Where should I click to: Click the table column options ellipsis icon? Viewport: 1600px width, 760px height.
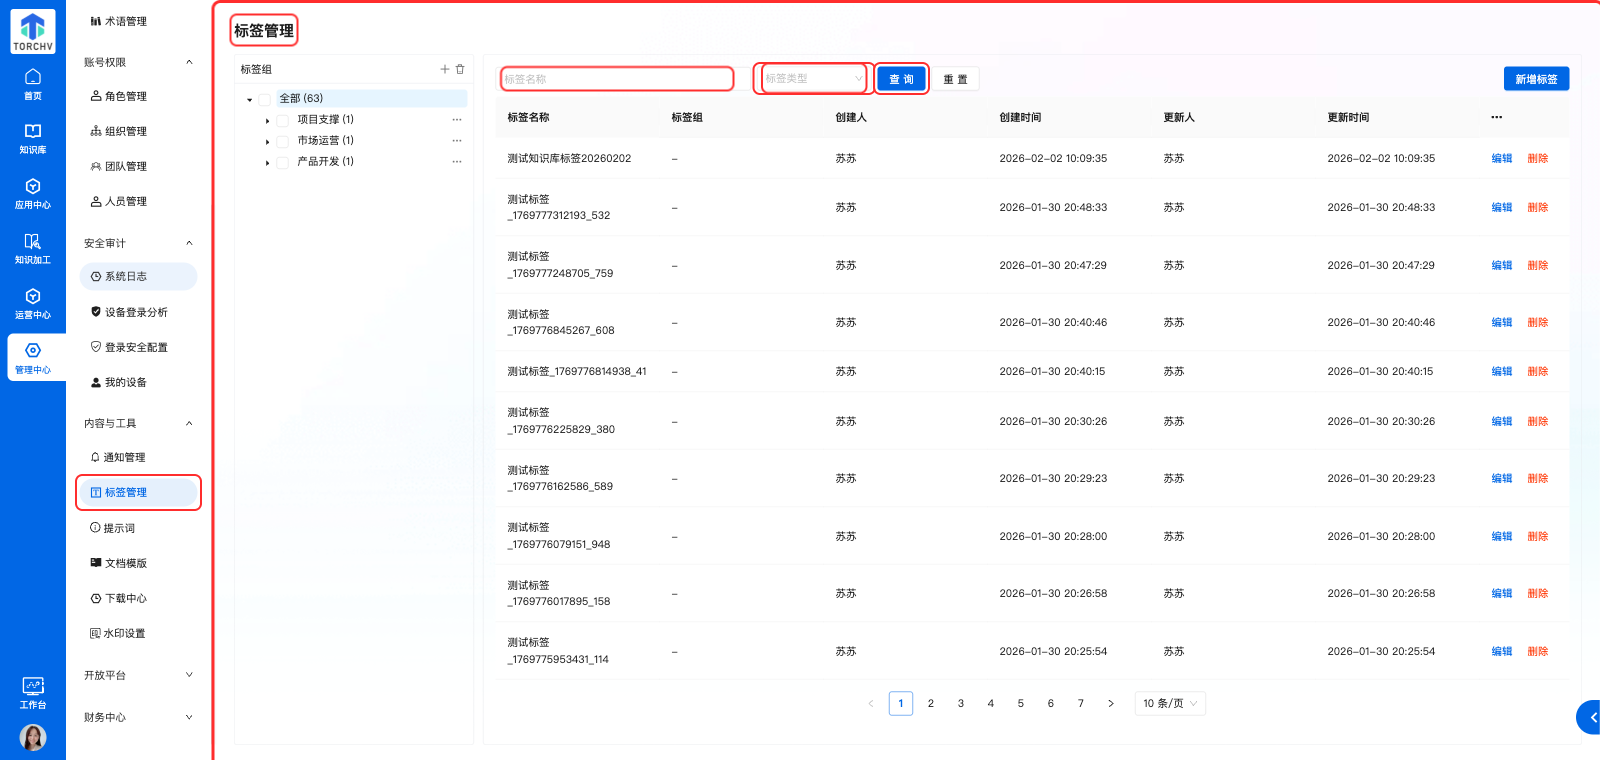1496,117
